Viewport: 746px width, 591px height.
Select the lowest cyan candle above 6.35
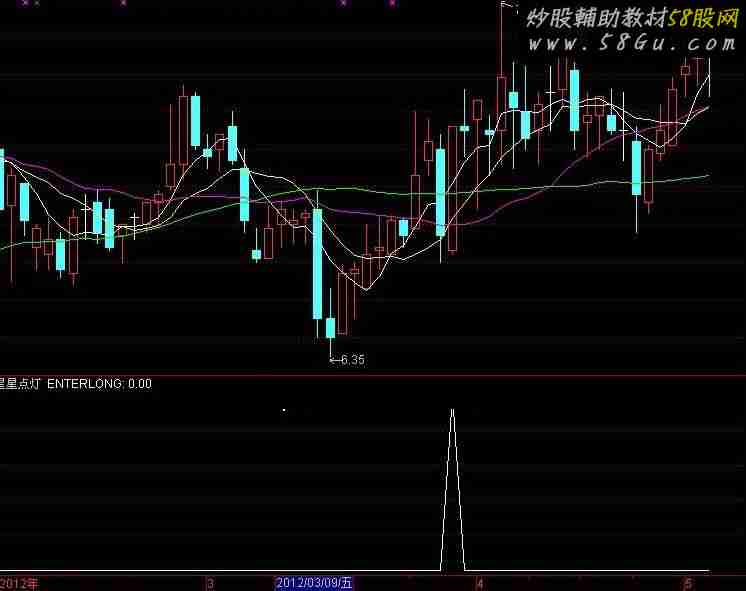[330, 327]
